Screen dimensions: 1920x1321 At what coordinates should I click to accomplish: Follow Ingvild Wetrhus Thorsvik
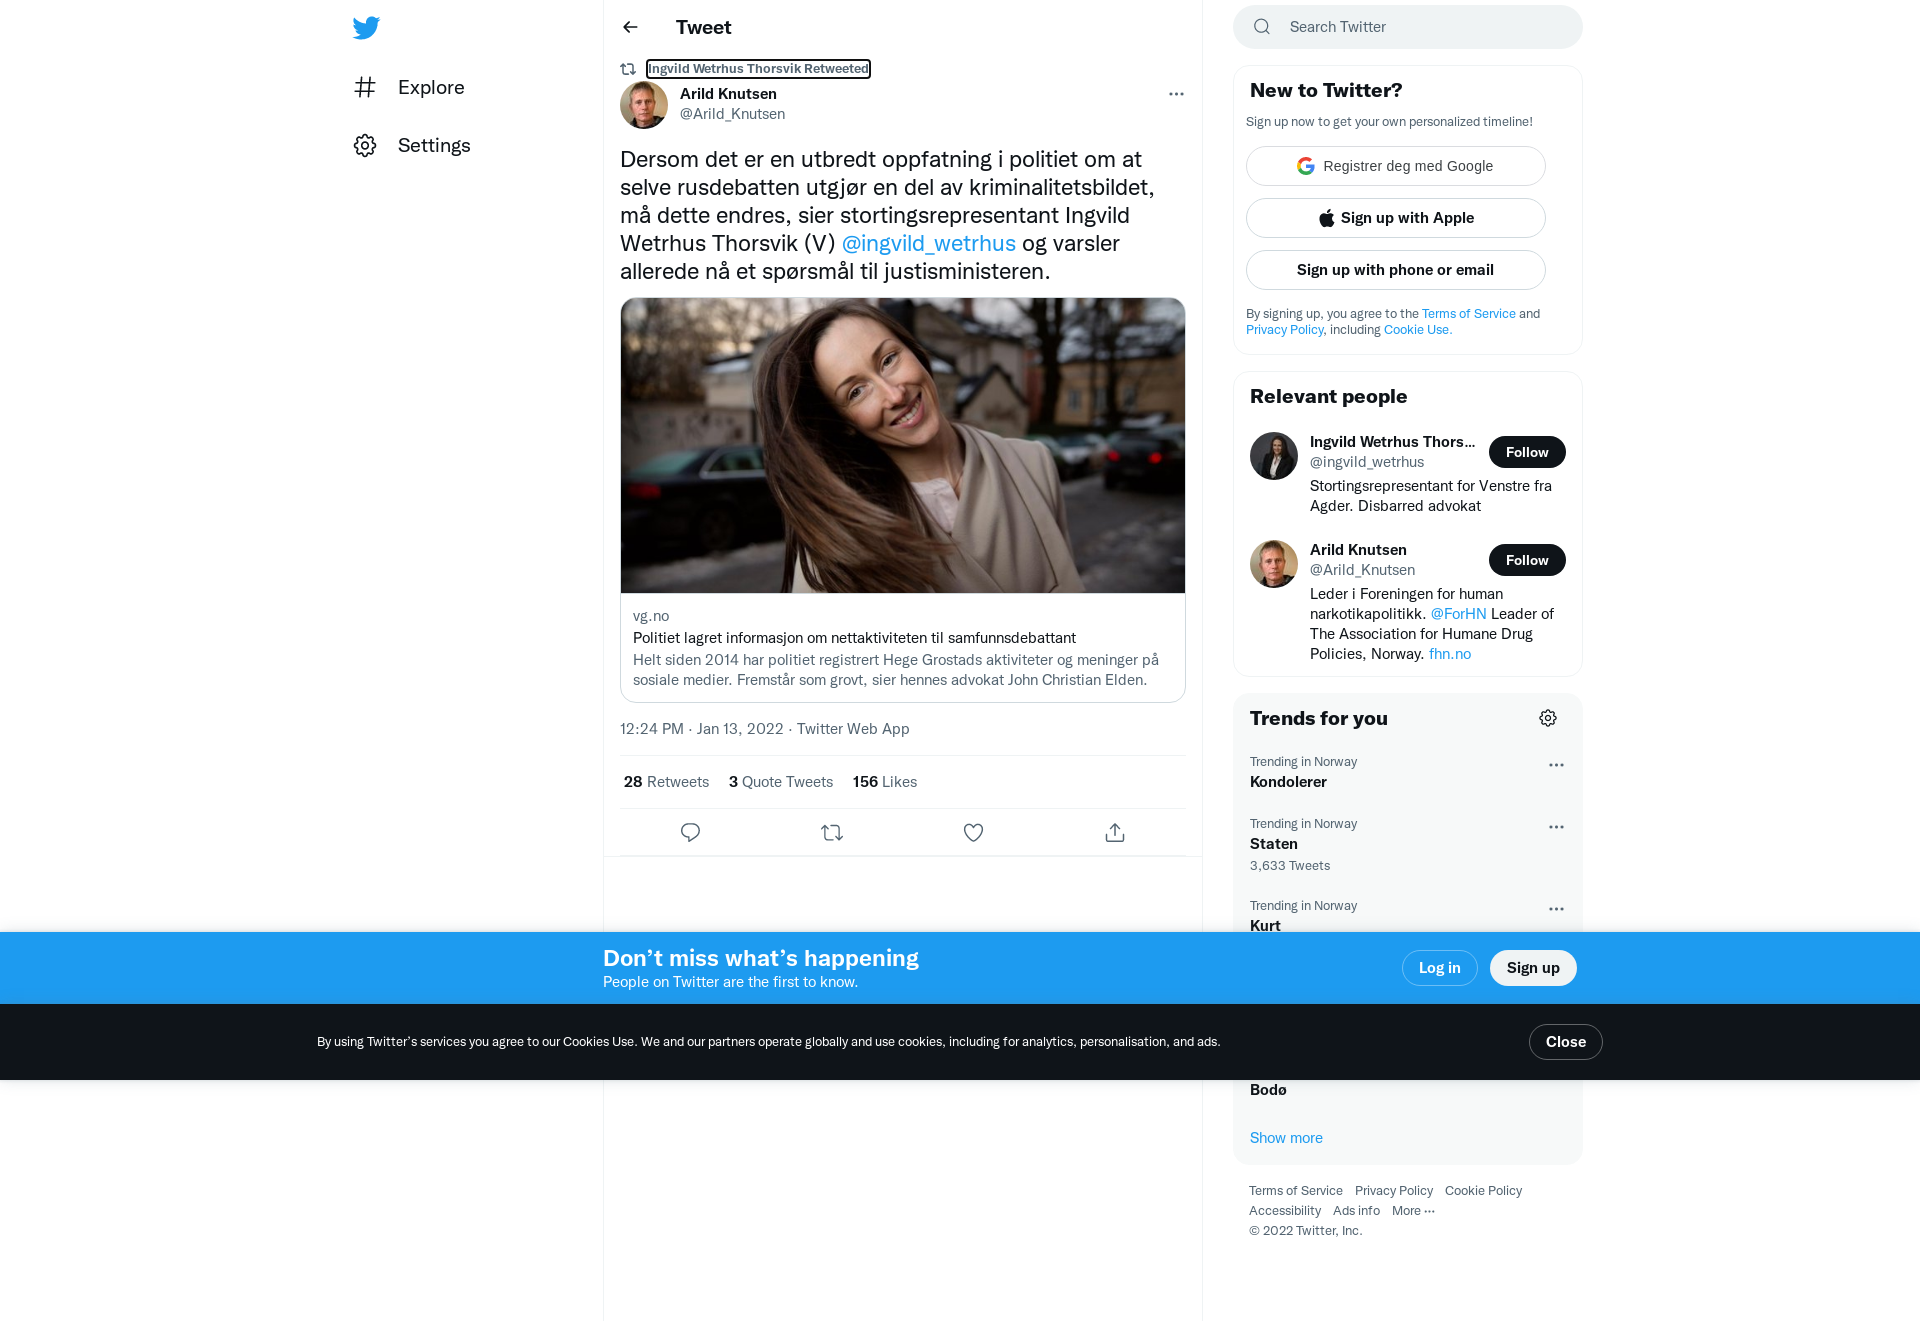[x=1527, y=452]
